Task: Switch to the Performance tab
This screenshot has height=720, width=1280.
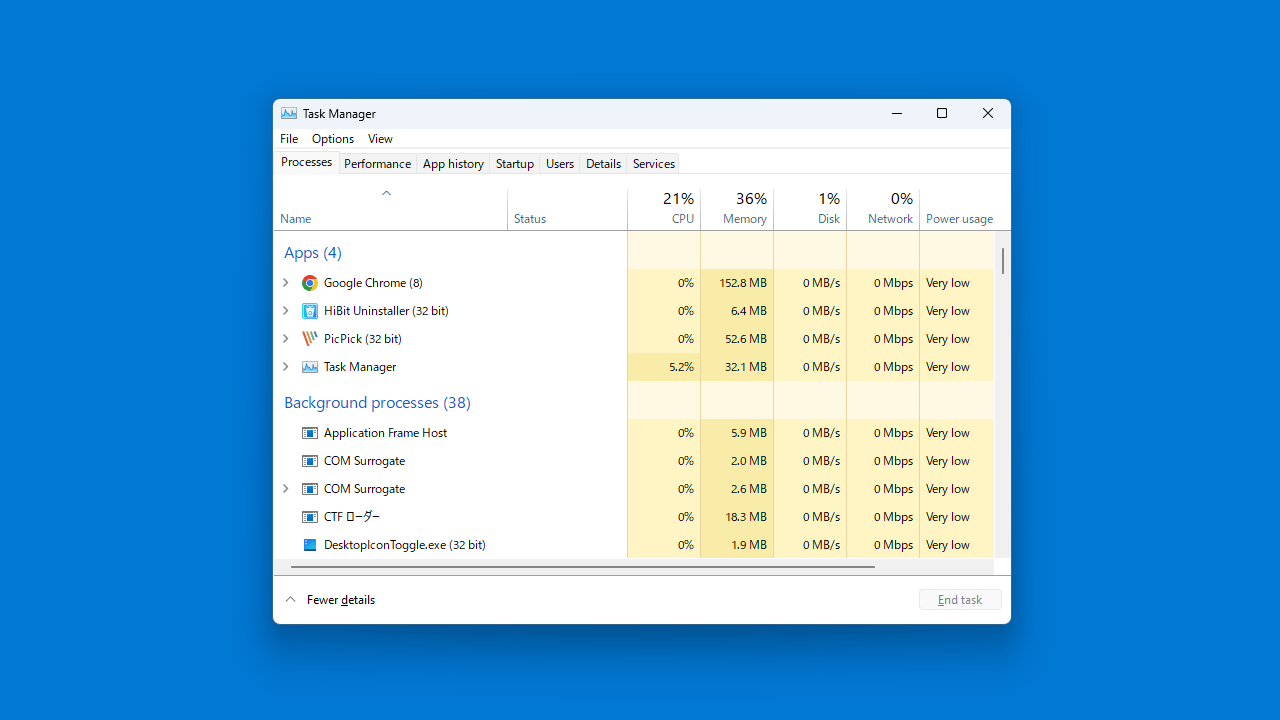Action: [x=378, y=164]
